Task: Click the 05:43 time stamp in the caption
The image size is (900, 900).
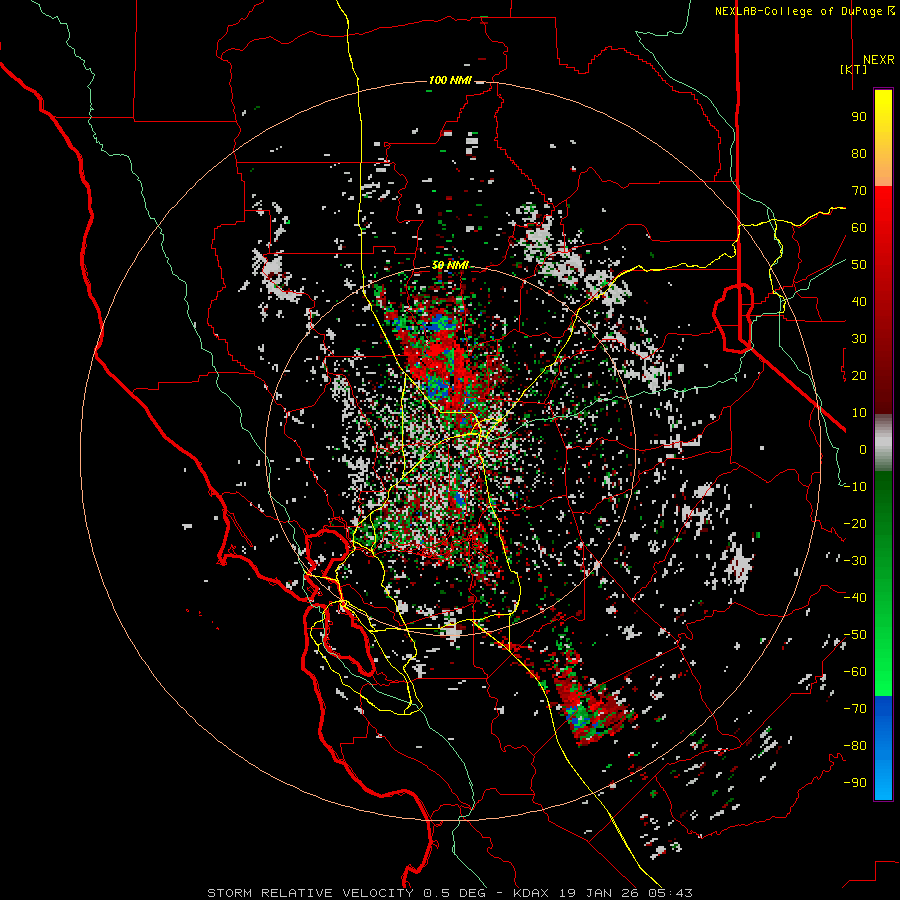Action: [669, 893]
